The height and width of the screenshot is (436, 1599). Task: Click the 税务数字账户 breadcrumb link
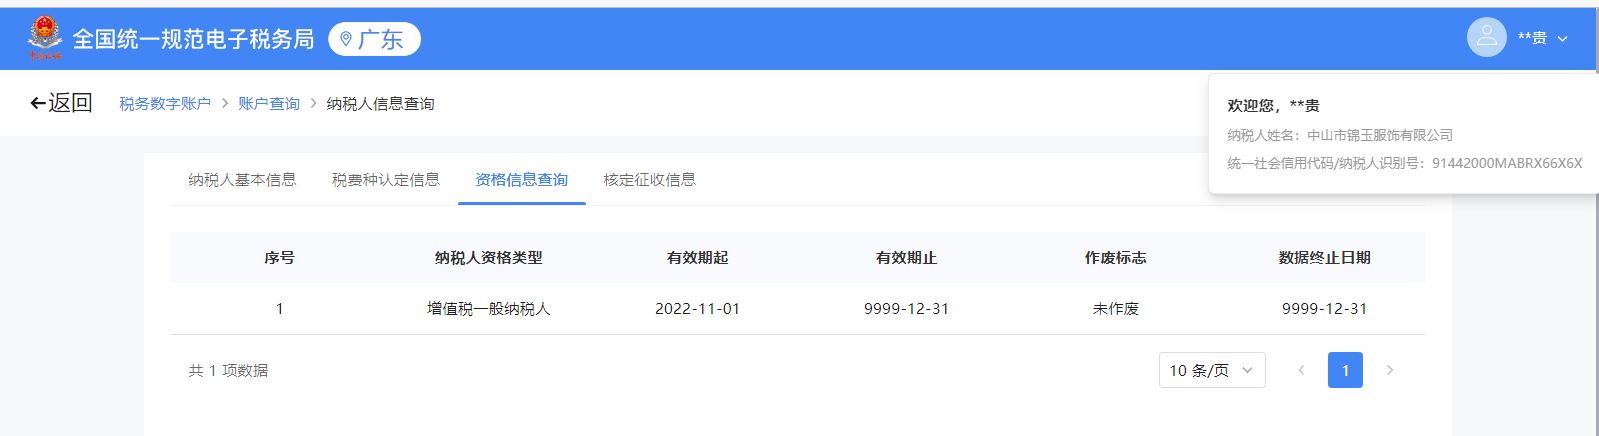click(x=165, y=104)
